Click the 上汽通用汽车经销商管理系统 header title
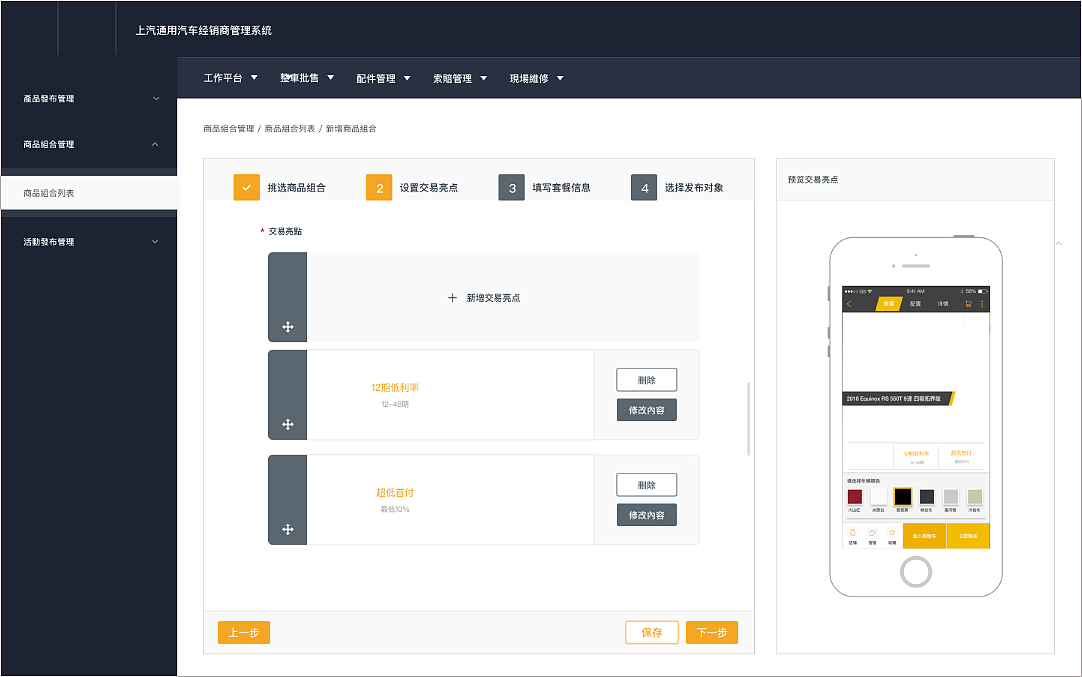The width and height of the screenshot is (1082, 677). (204, 30)
